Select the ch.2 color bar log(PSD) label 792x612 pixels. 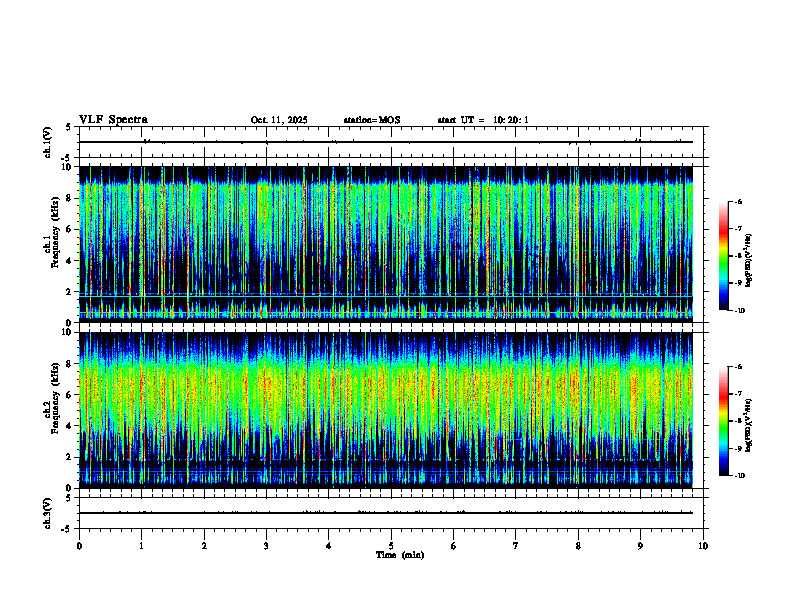tap(748, 425)
